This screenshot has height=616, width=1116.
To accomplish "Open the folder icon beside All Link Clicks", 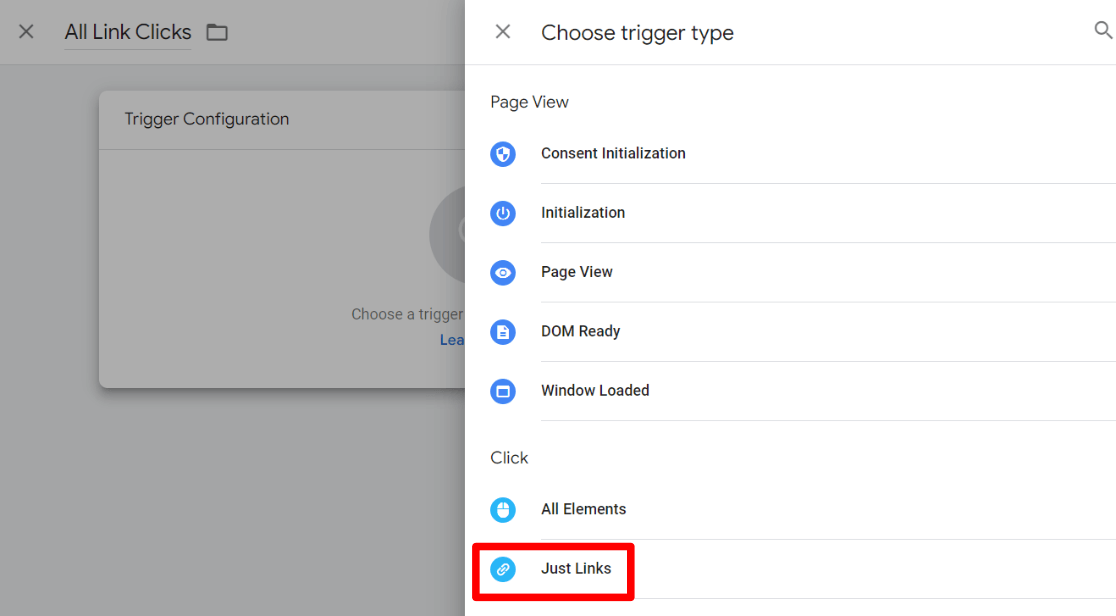I will click(217, 31).
